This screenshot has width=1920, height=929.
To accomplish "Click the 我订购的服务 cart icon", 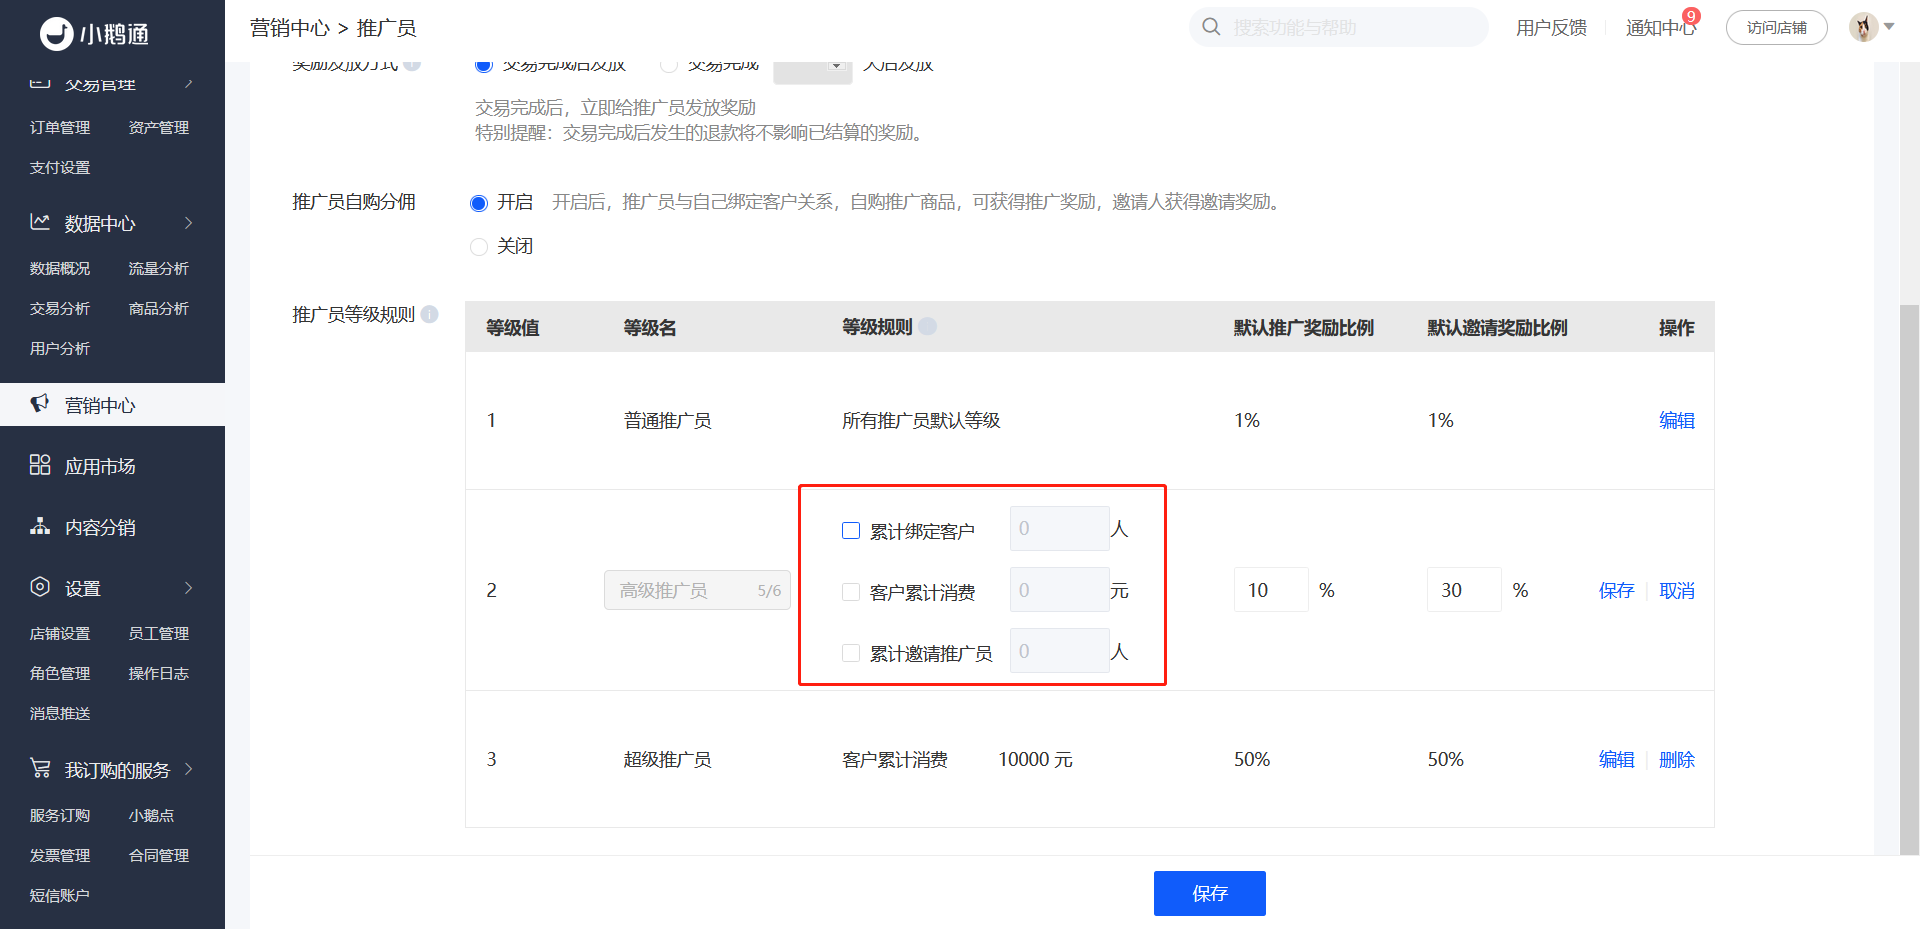I will (x=40, y=768).
